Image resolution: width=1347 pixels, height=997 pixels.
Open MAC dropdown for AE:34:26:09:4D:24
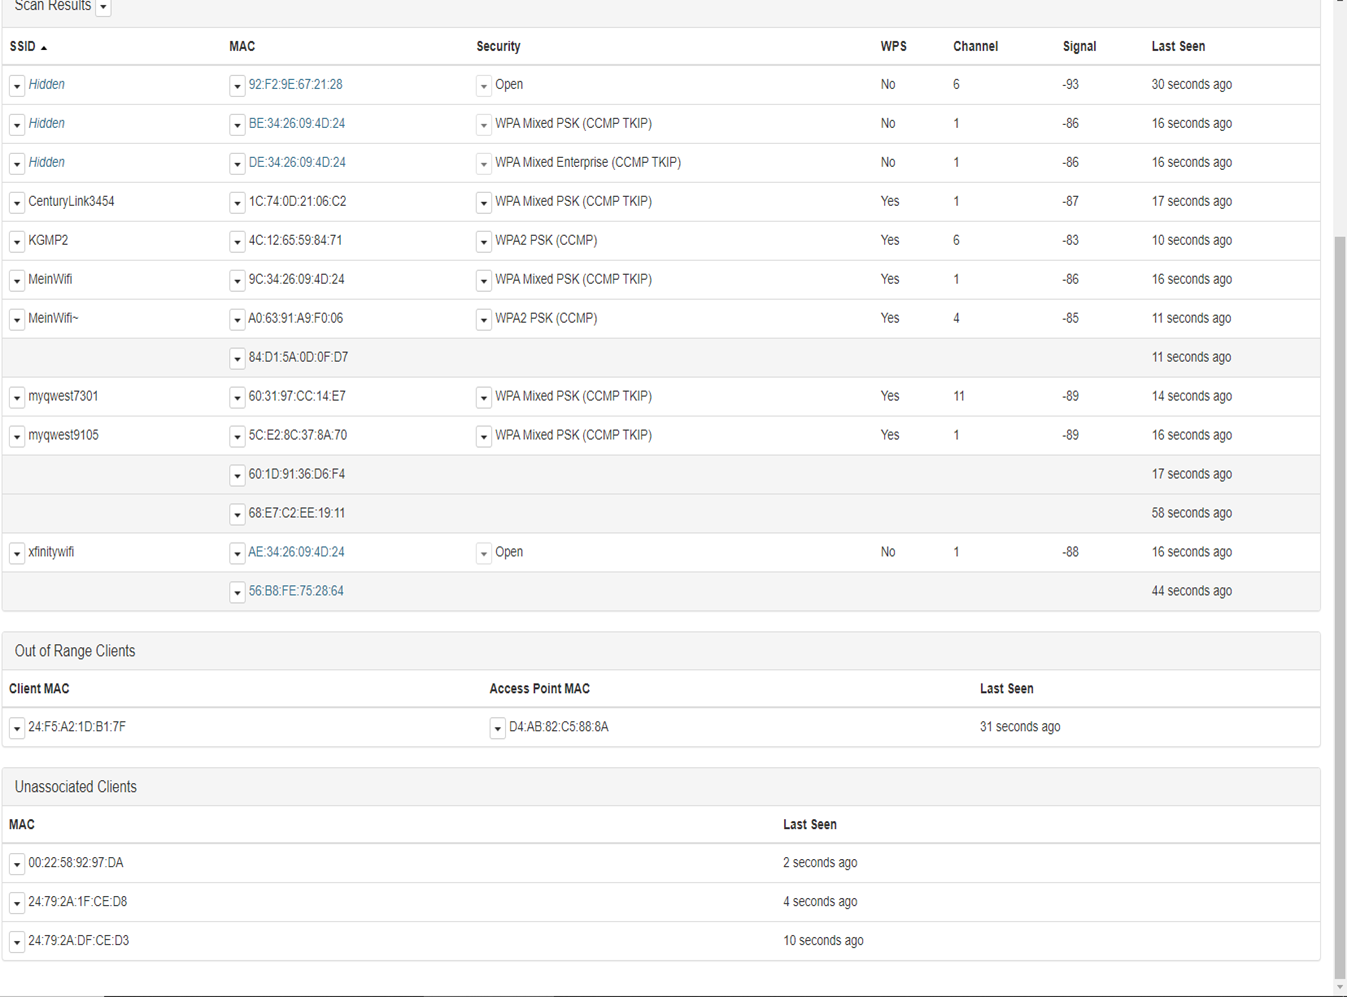pyautogui.click(x=237, y=554)
